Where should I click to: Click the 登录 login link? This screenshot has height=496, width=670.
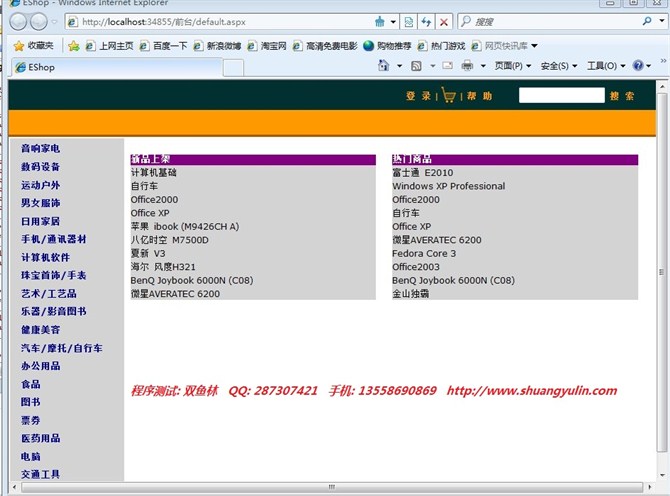[418, 96]
